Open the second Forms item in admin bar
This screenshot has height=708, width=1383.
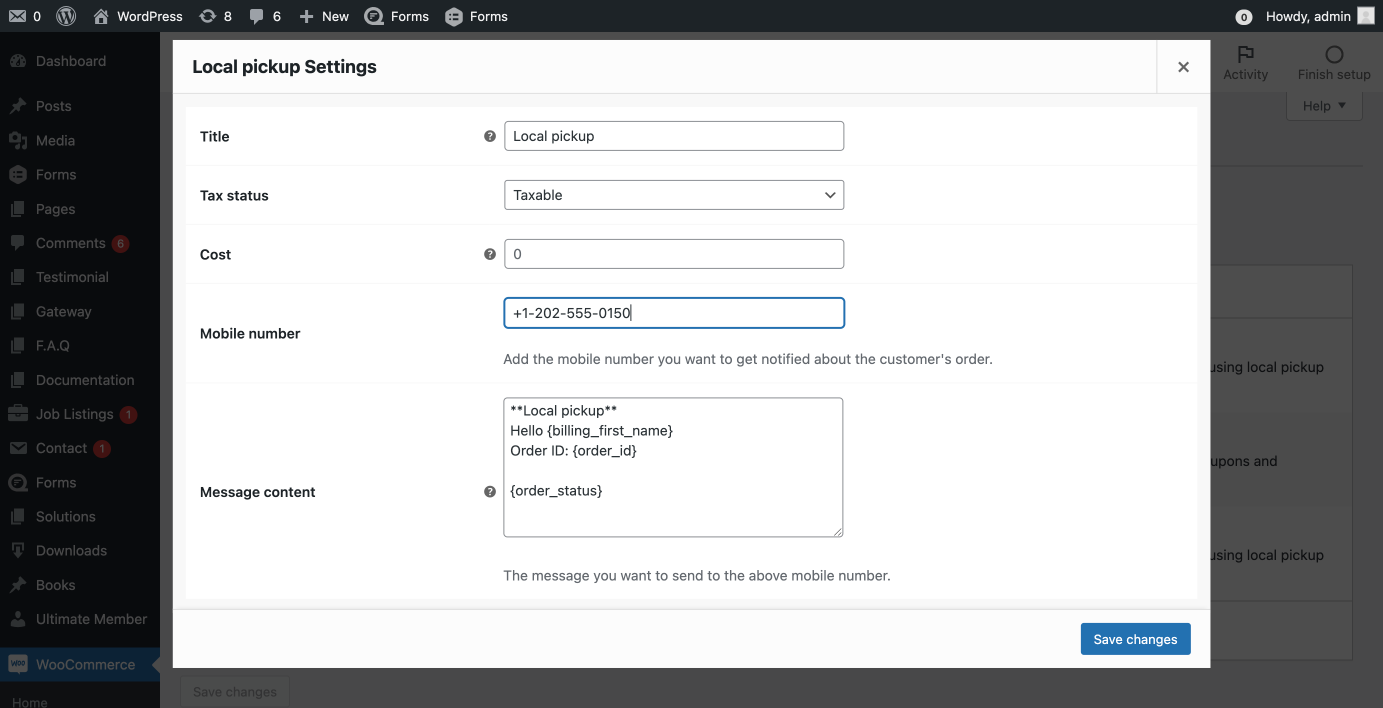coord(476,16)
